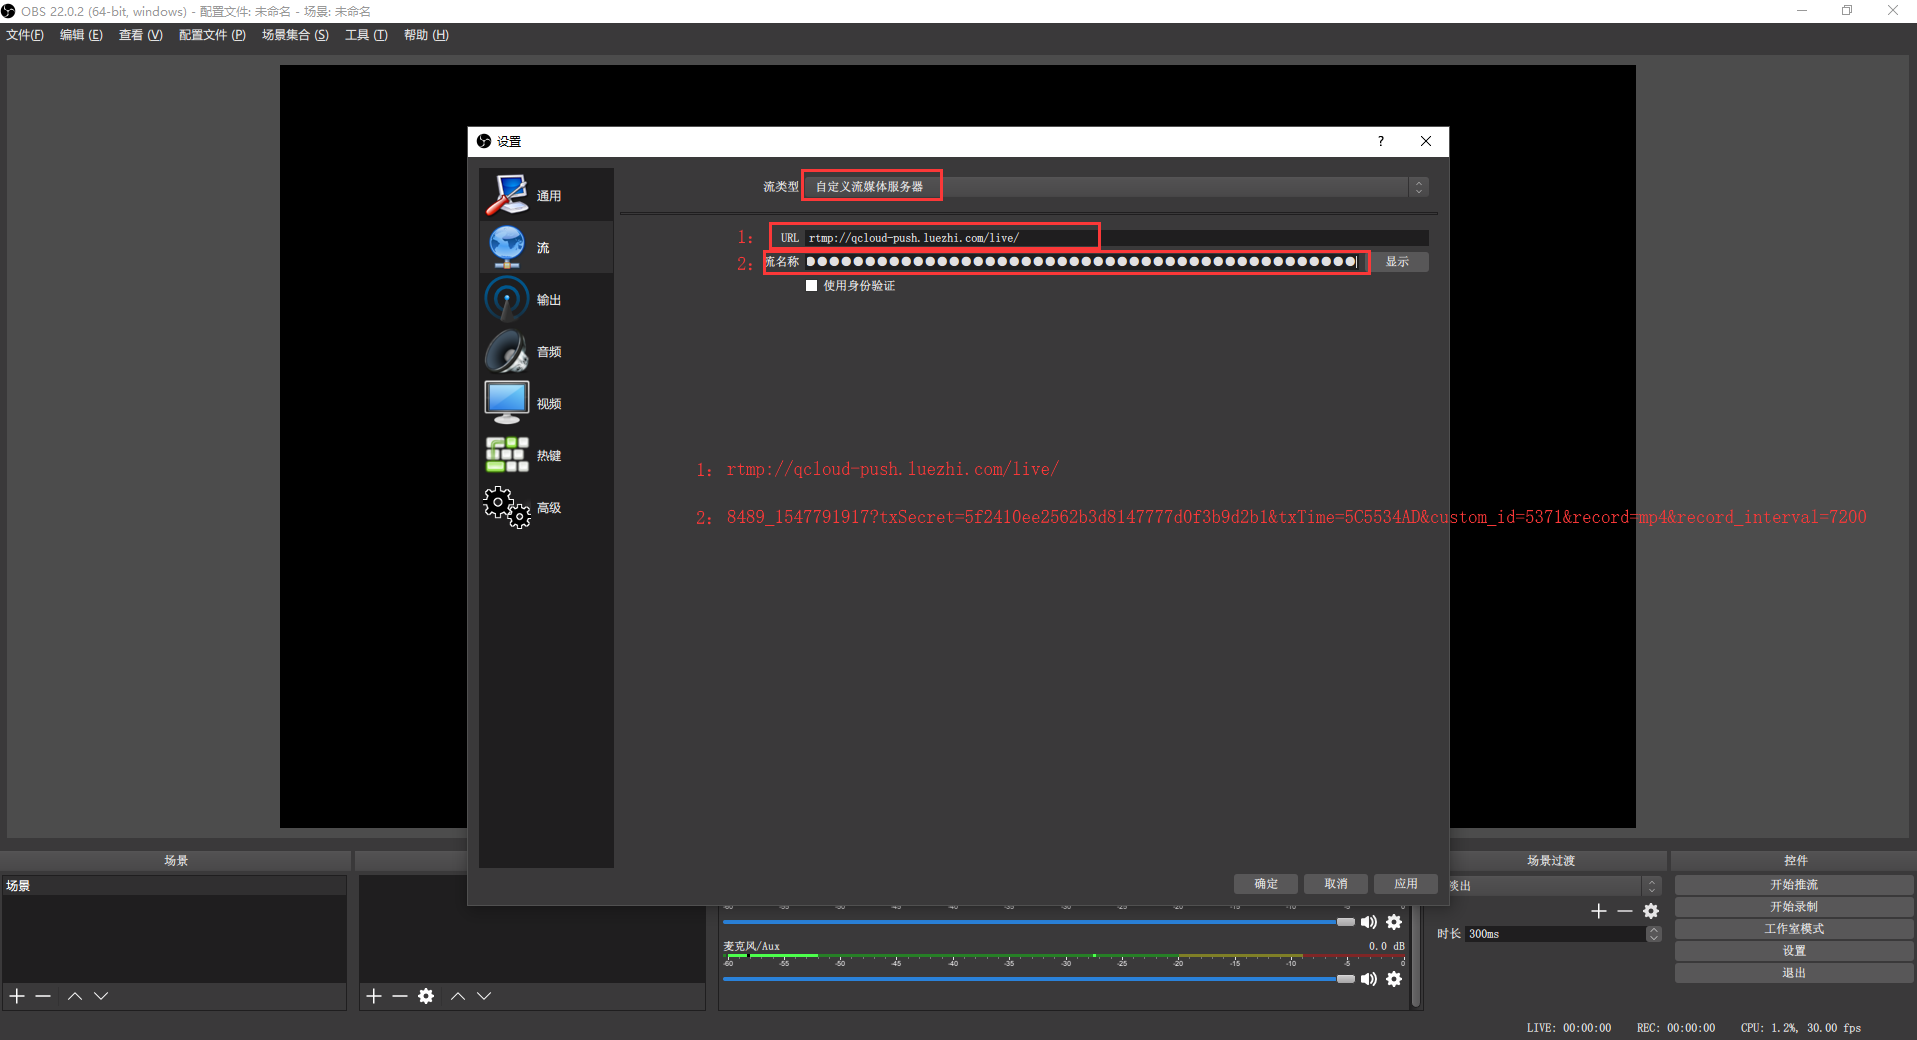Viewport: 1917px width, 1040px height.
Task: Move source down with arrow icon
Action: 484,996
